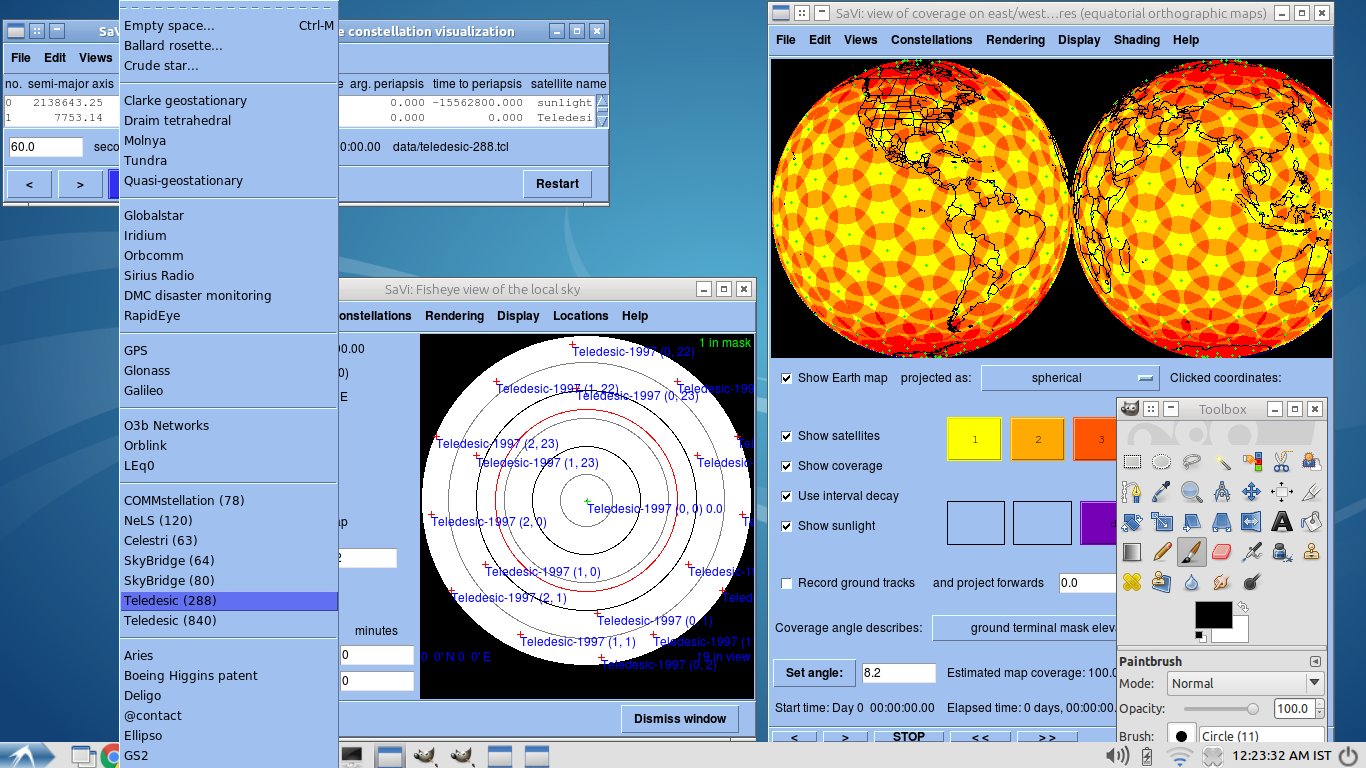The width and height of the screenshot is (1366, 768).
Task: Select the Airbrush tool
Action: [1251, 552]
